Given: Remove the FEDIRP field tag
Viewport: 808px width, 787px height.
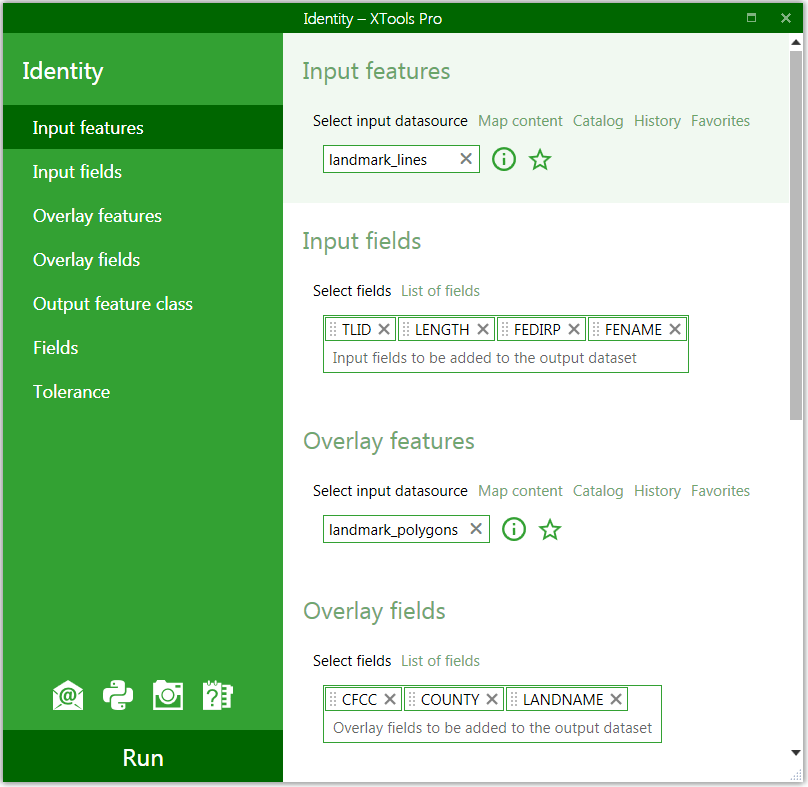Looking at the screenshot, I should [x=574, y=329].
